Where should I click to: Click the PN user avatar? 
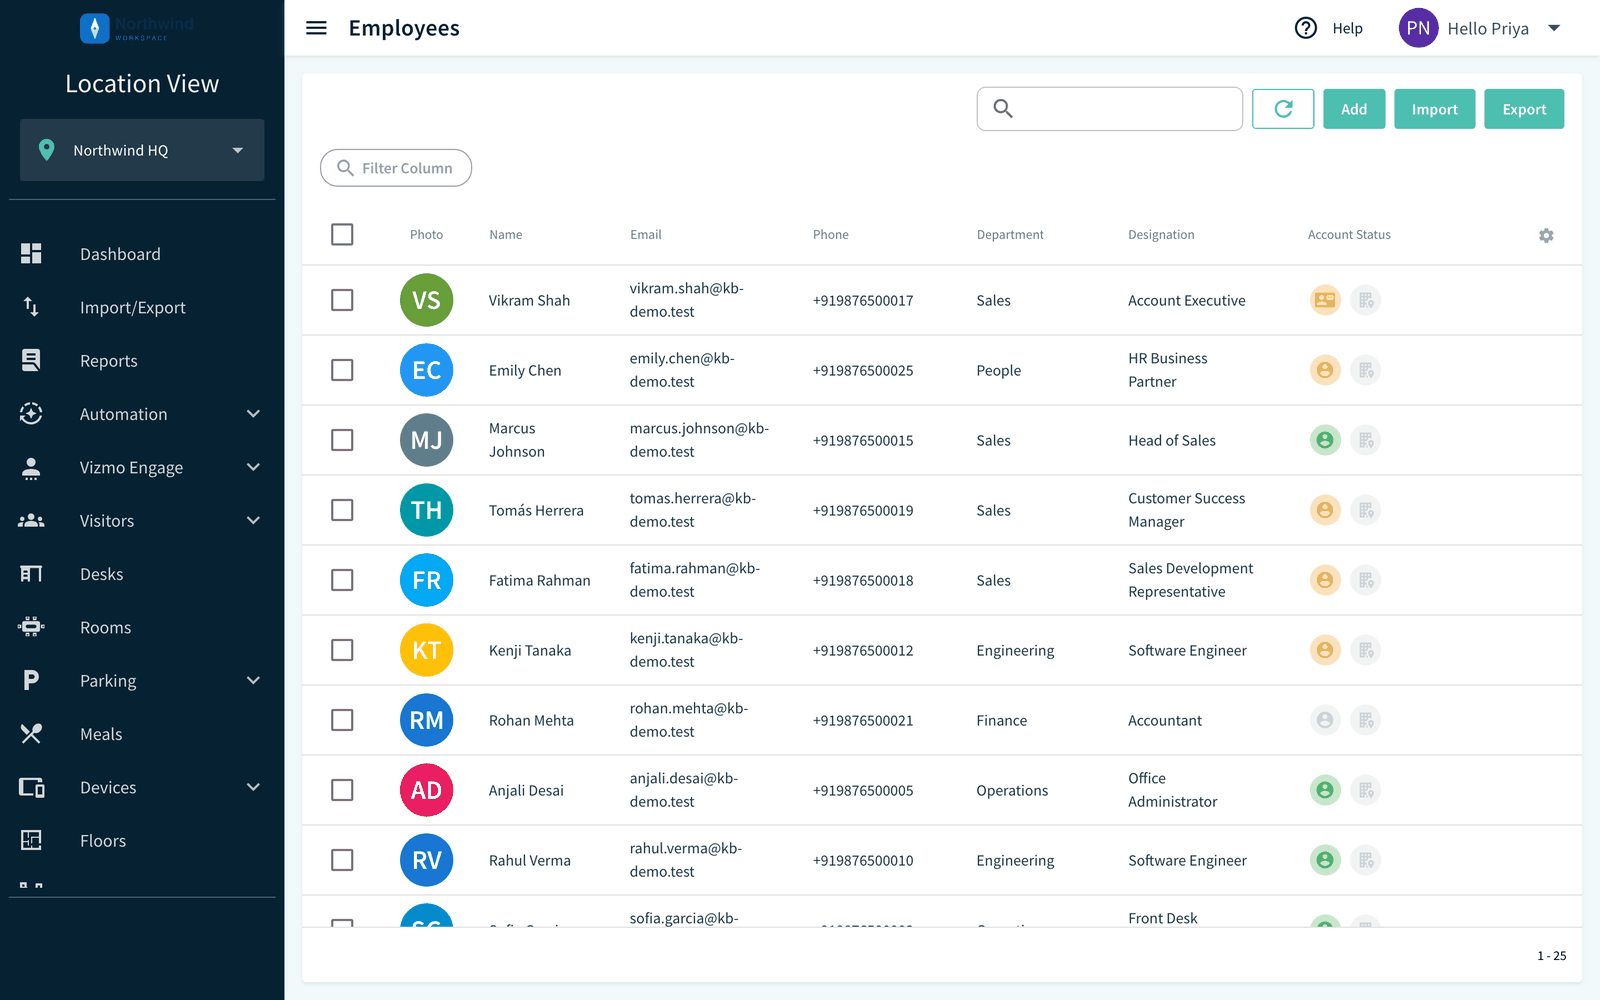click(x=1418, y=28)
